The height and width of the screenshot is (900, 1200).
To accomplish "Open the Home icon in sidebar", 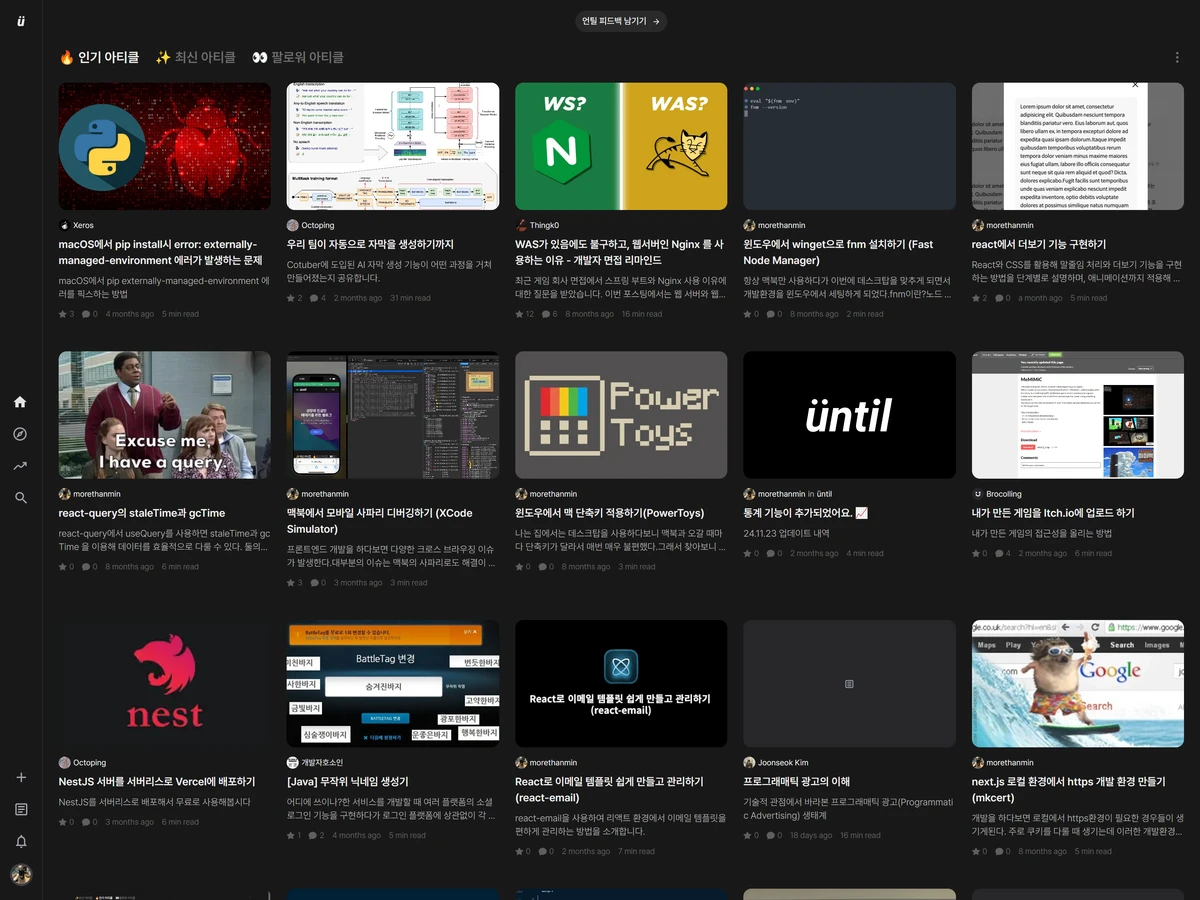I will tap(20, 402).
